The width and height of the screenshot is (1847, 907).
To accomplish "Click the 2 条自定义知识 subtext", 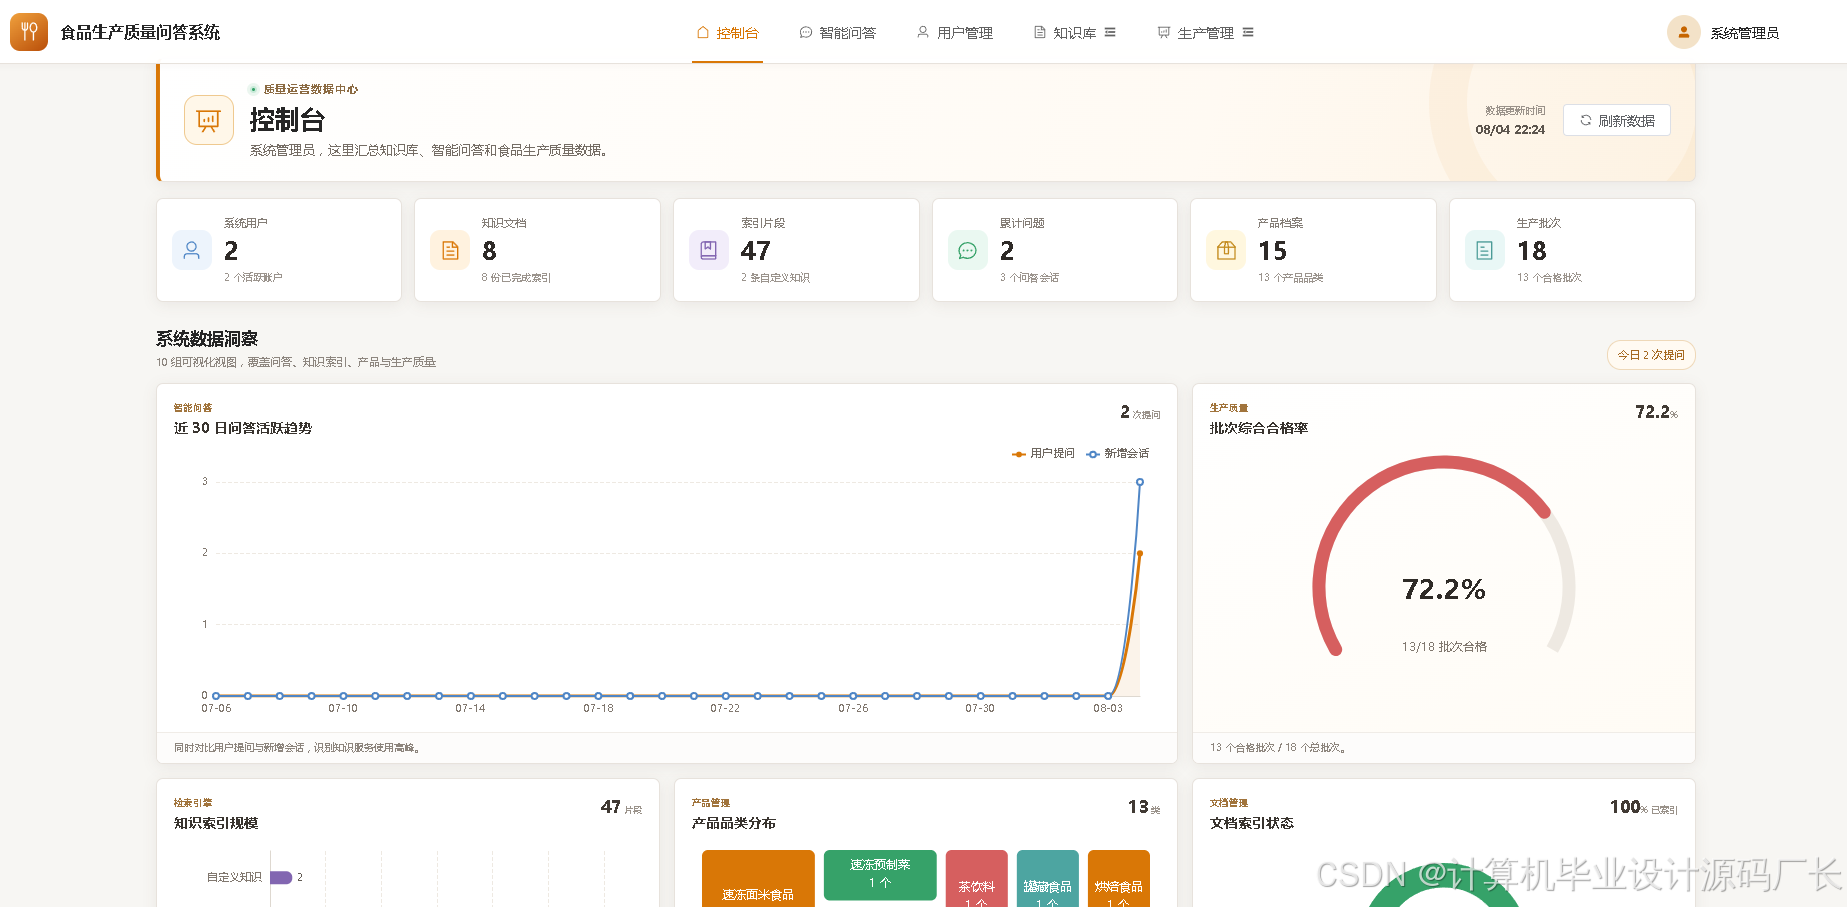I will [775, 278].
